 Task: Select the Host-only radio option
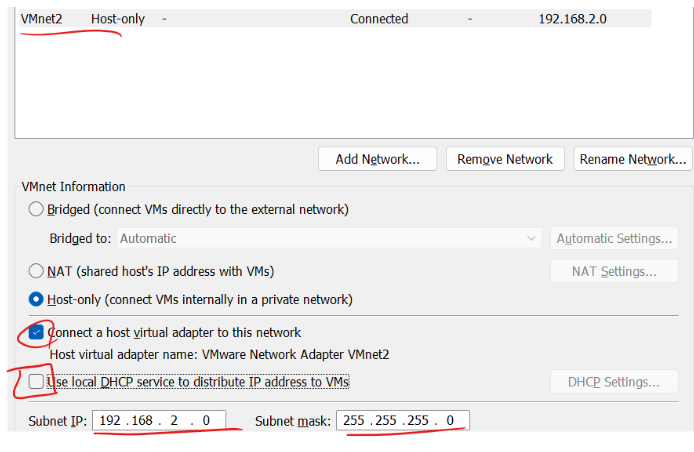[36, 299]
